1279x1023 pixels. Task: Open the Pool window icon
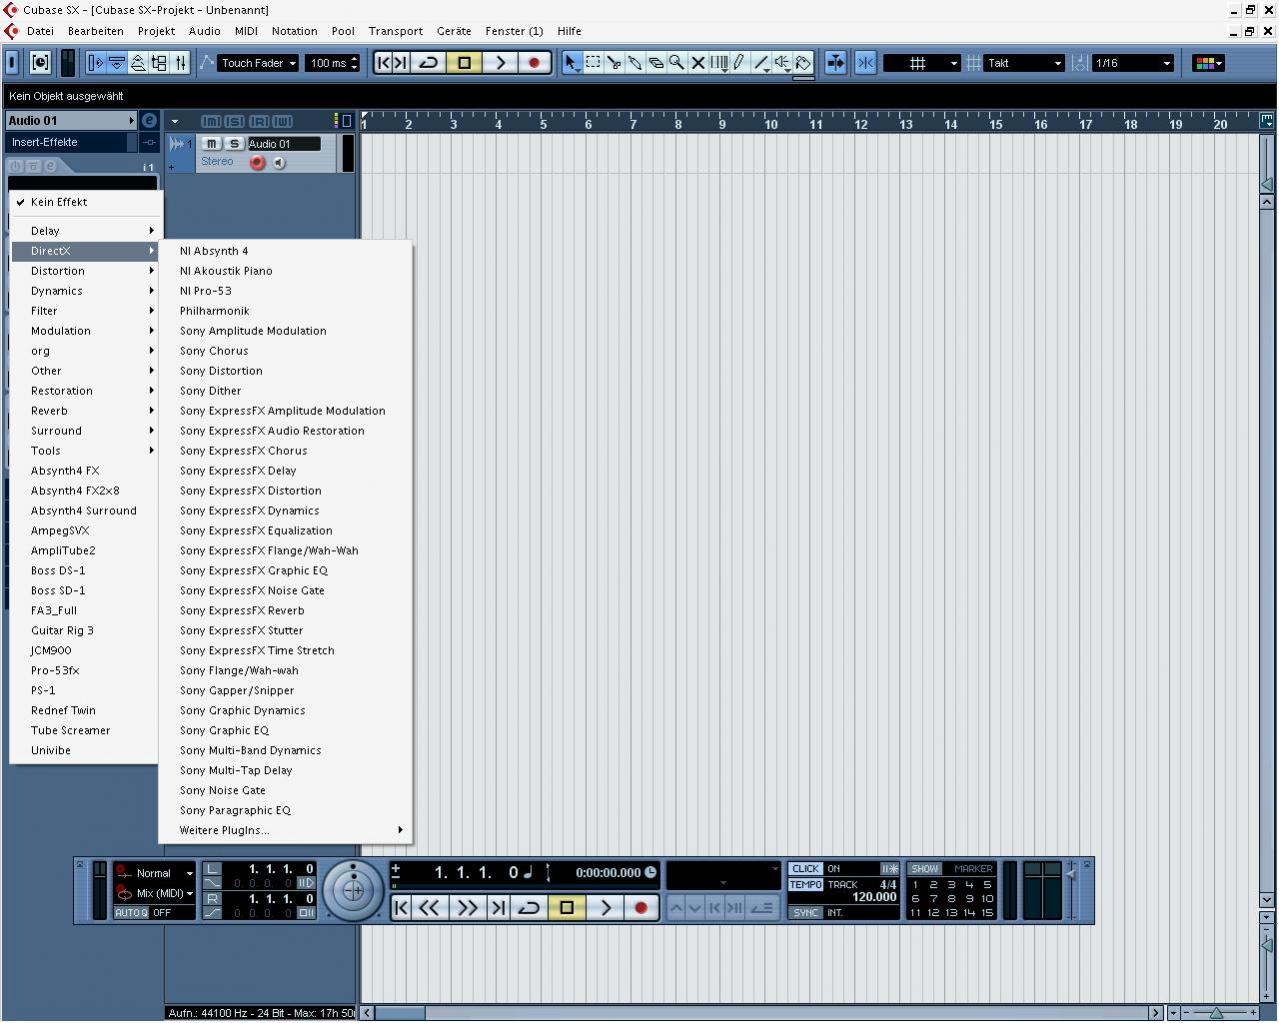pos(159,63)
